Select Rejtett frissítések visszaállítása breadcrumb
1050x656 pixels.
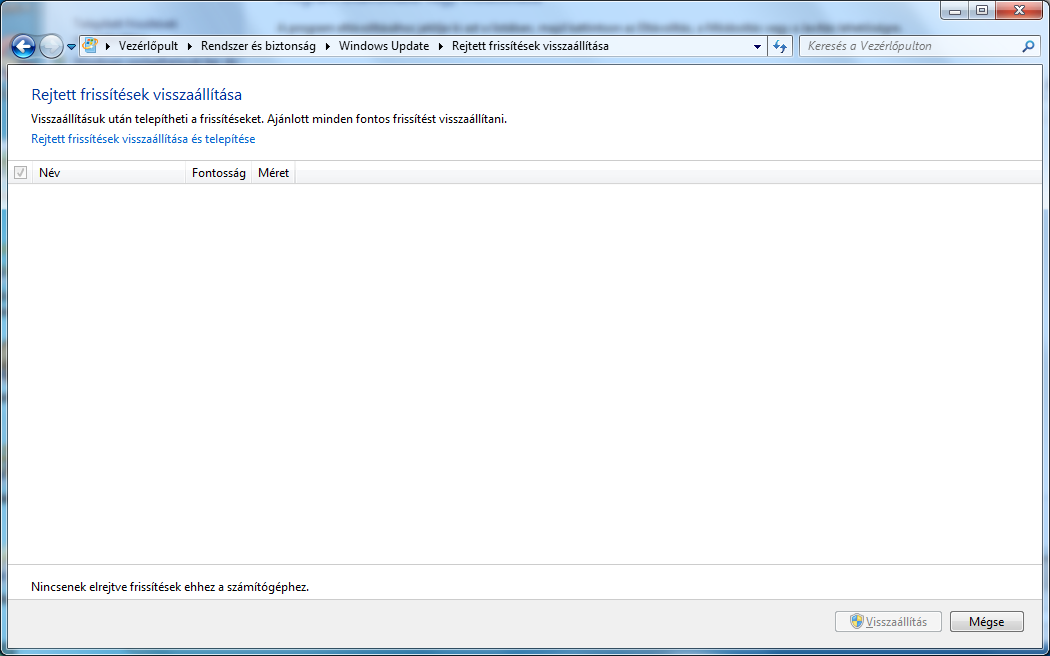(530, 46)
